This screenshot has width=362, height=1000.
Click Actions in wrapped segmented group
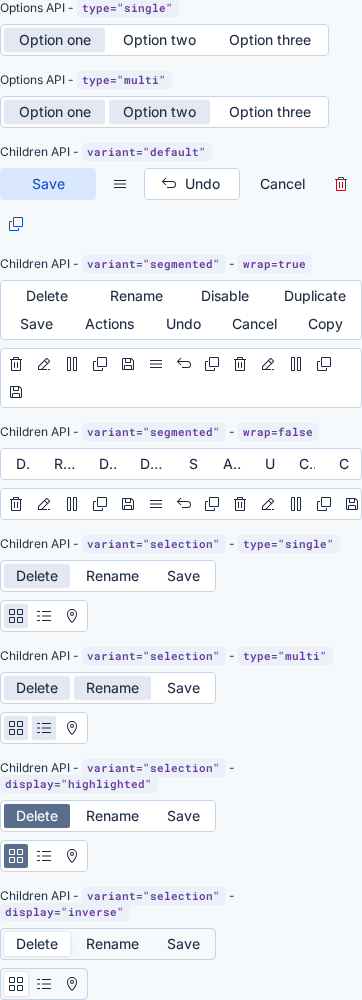(x=110, y=325)
